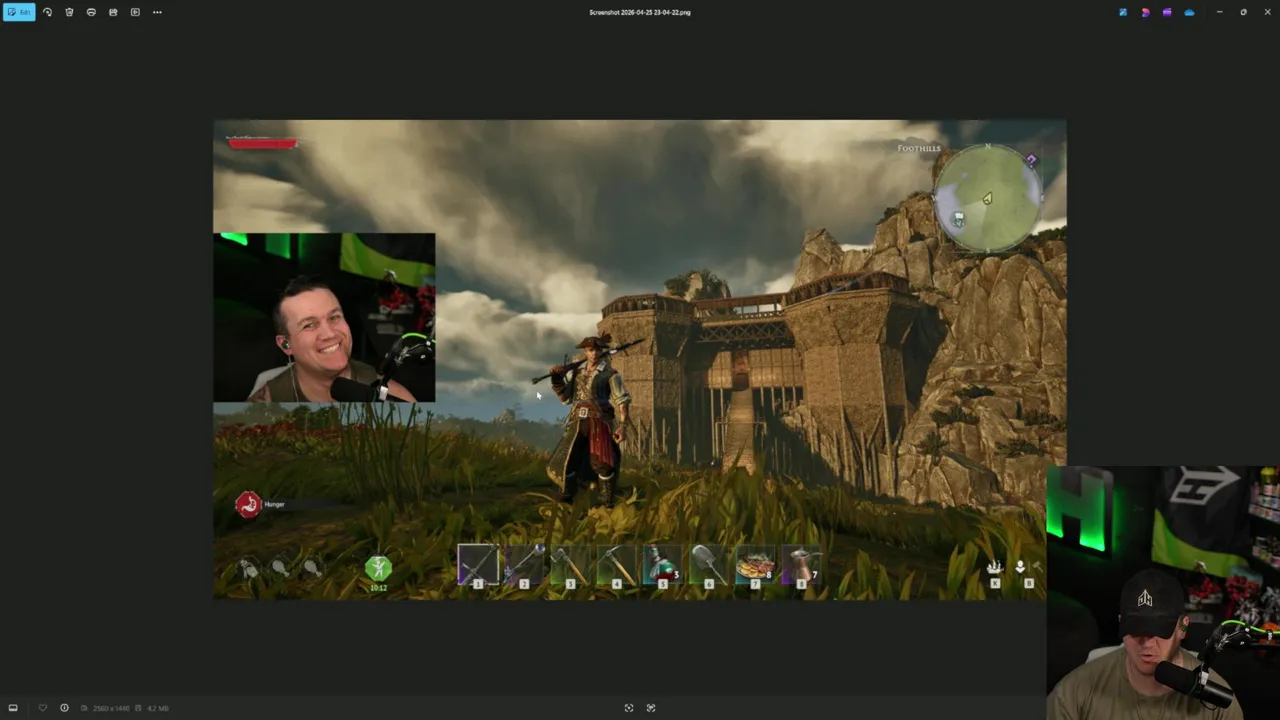Open the blue Designer app icon
The image size is (1280, 720).
[x=1123, y=12]
